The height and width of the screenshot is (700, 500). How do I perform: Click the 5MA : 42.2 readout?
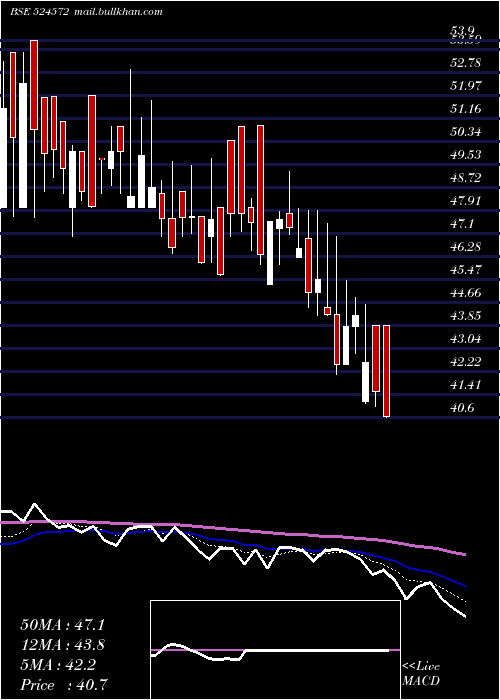coord(58,665)
